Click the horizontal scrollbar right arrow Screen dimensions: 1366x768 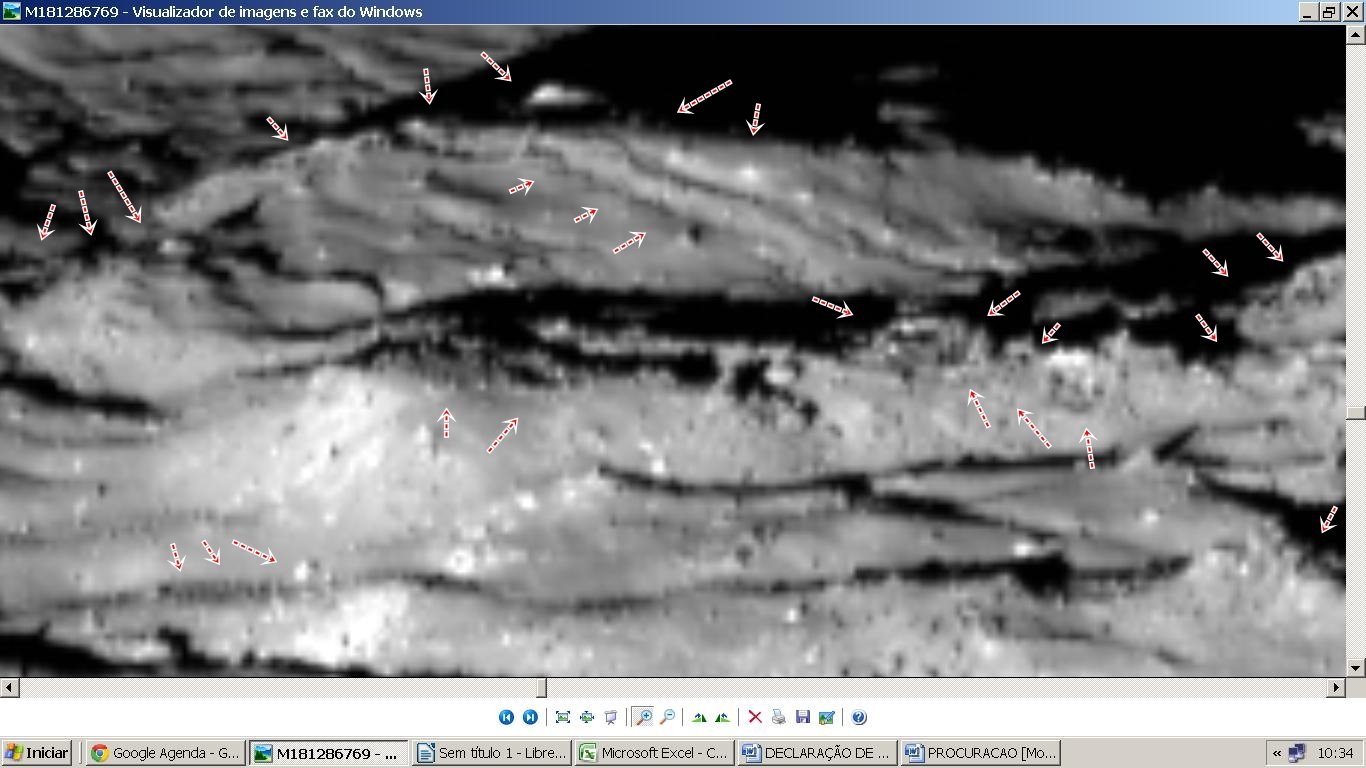click(x=1336, y=688)
